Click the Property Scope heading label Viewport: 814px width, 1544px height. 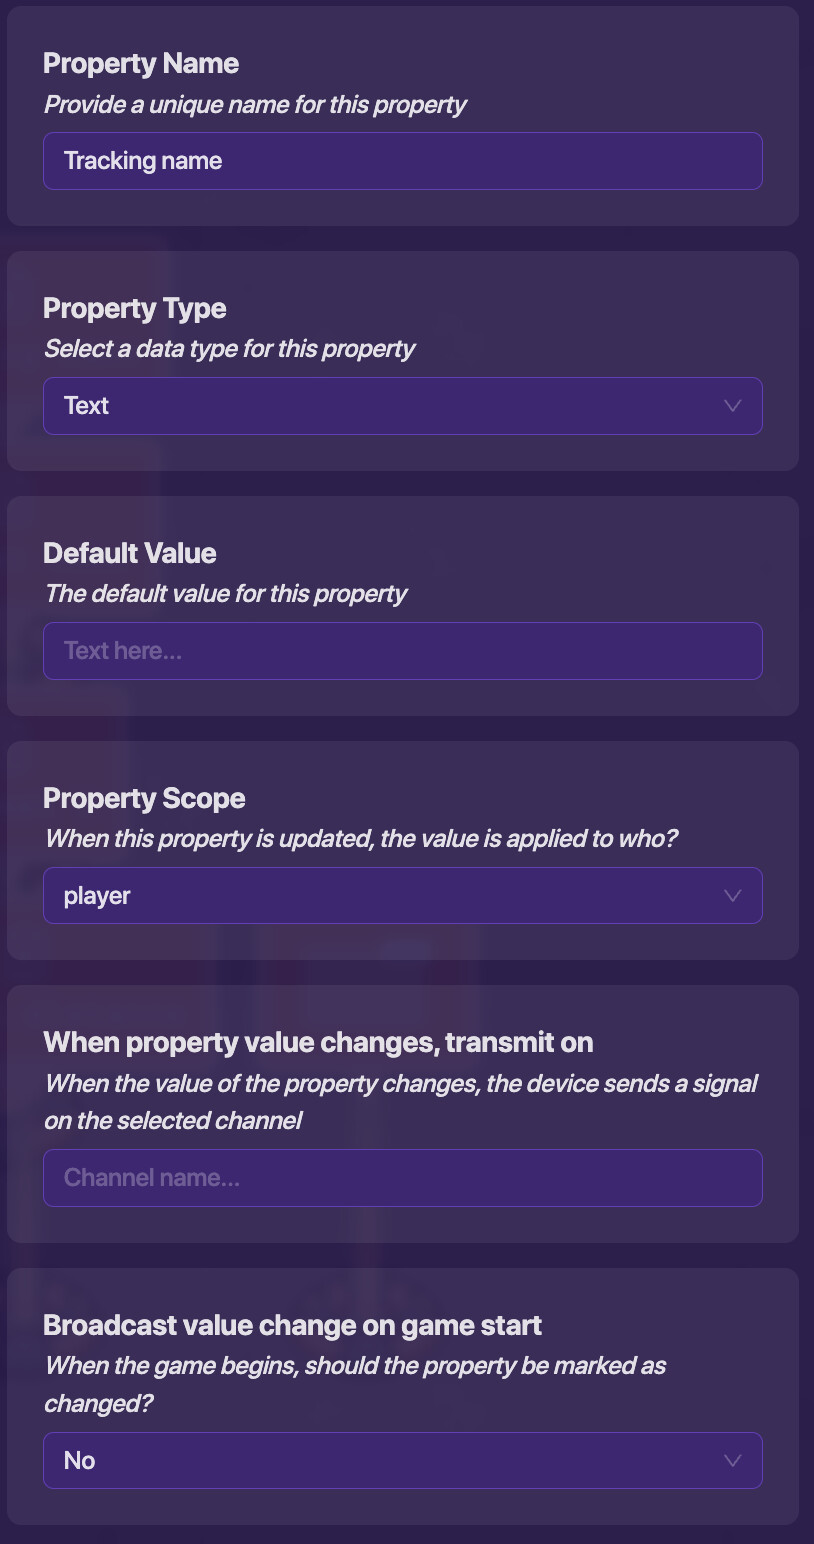(144, 799)
